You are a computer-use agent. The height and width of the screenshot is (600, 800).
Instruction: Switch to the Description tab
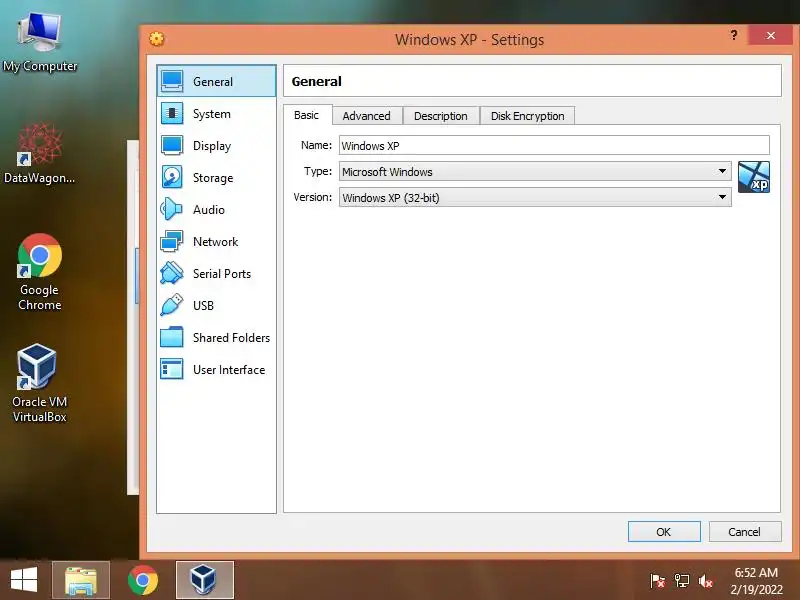[x=441, y=116]
